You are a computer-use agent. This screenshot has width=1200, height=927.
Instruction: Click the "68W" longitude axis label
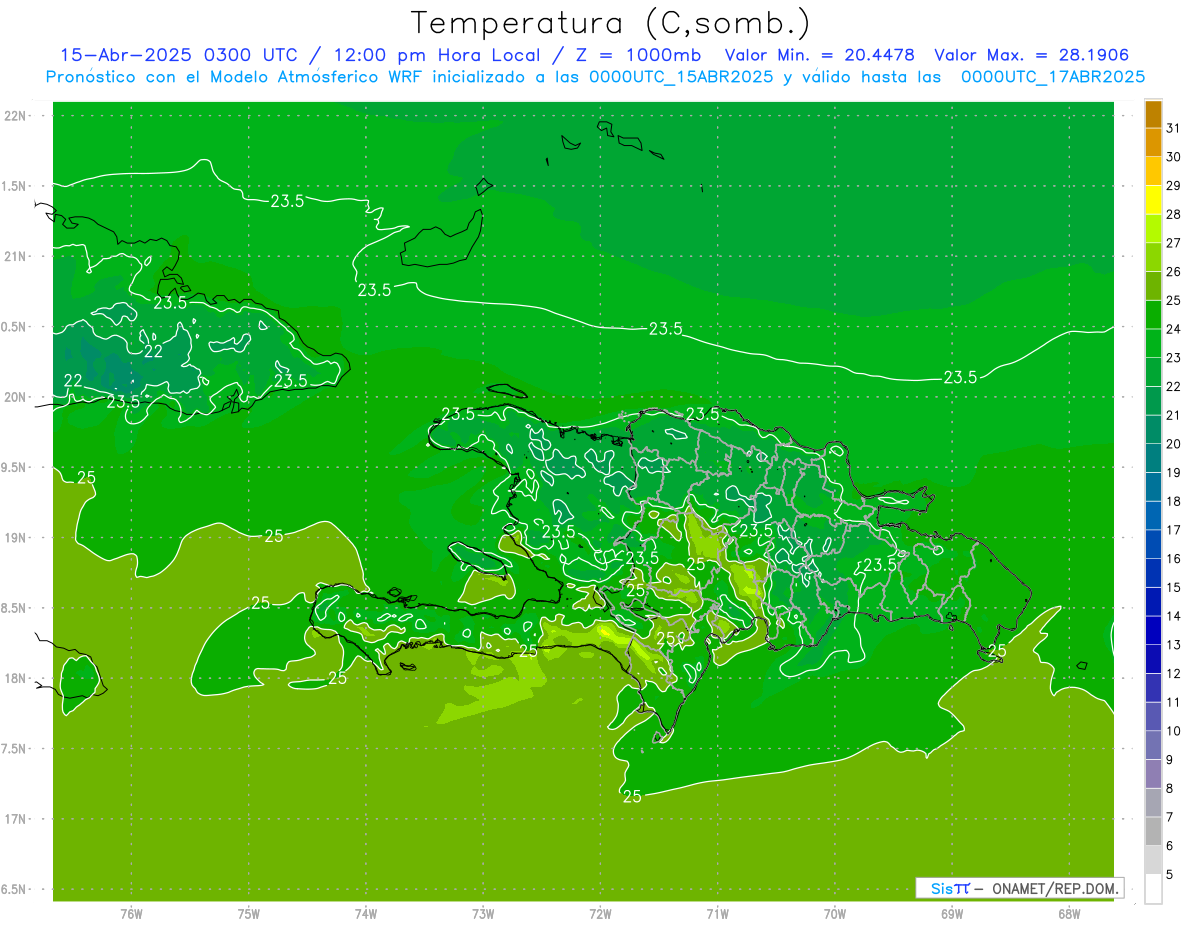pos(1069,914)
